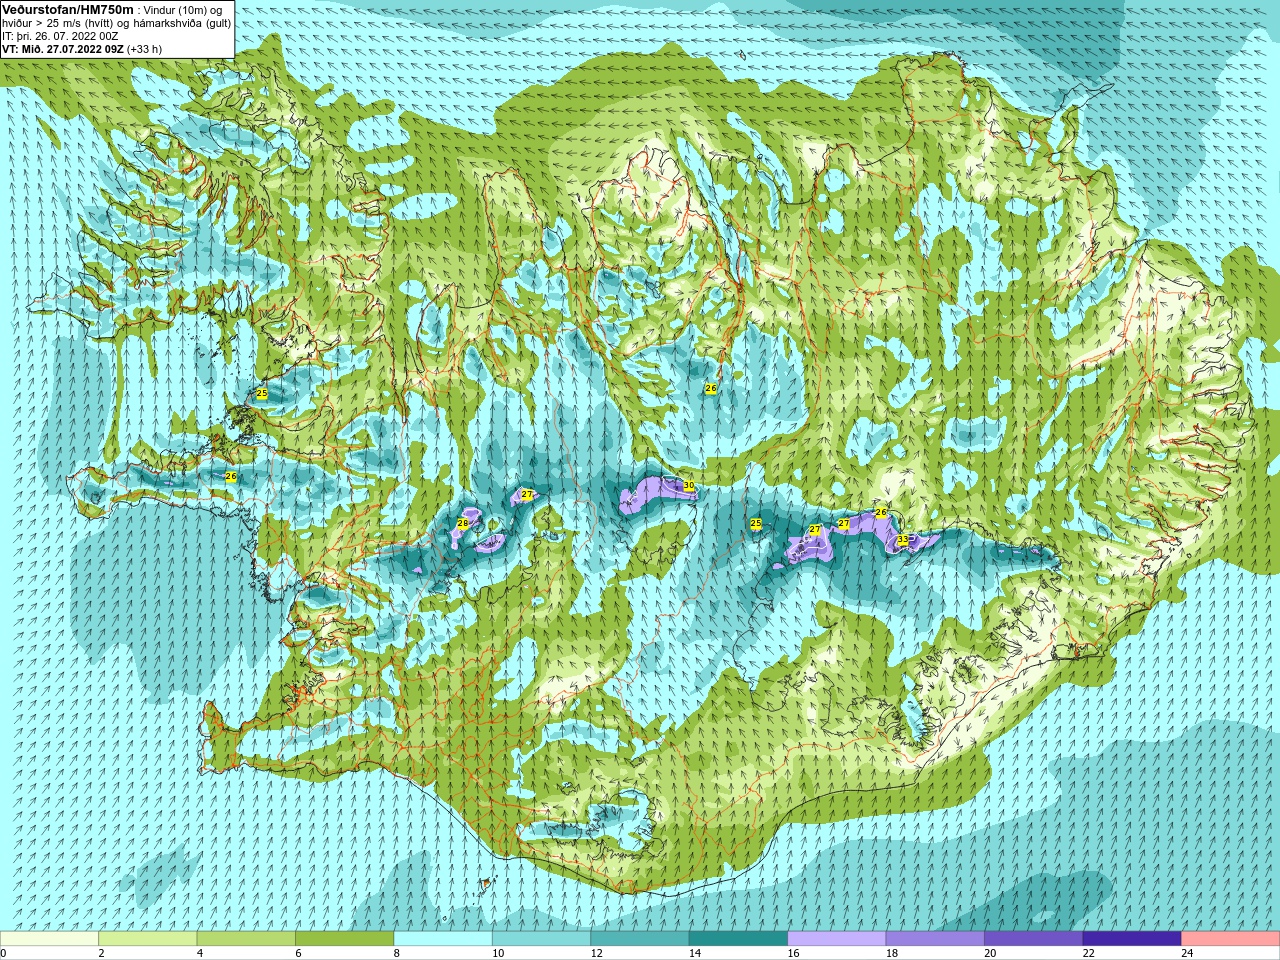Select the pink above-24 legend swatch

pyautogui.click(x=1231, y=938)
